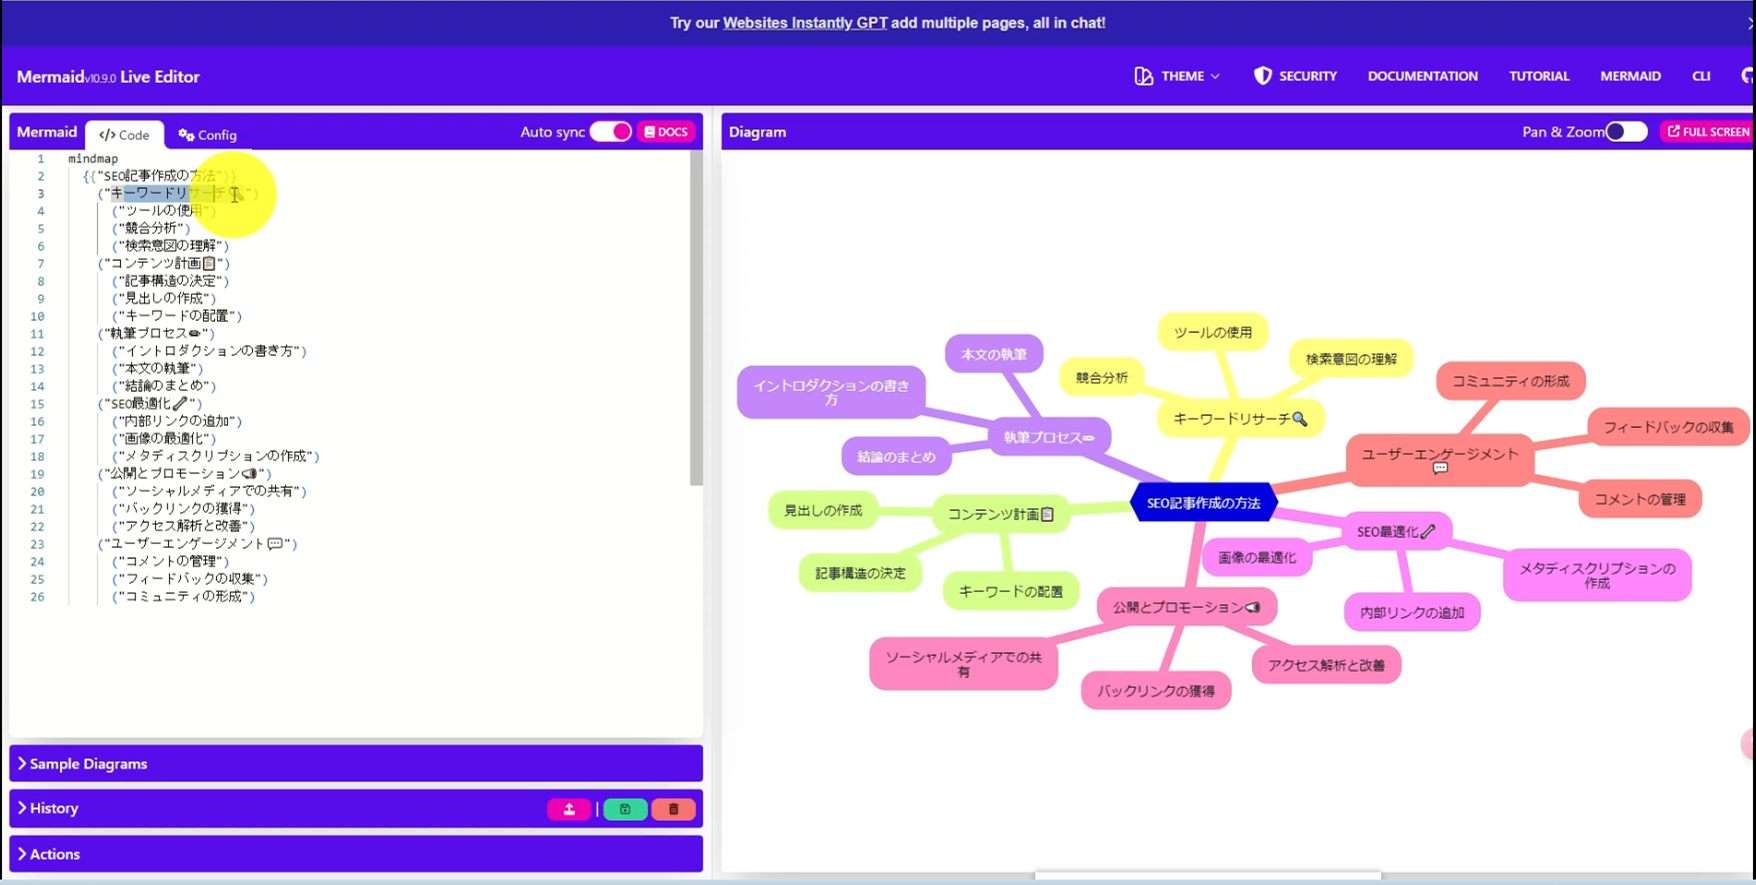Click the 検索意図の理解 diagram node

(x=1351, y=358)
